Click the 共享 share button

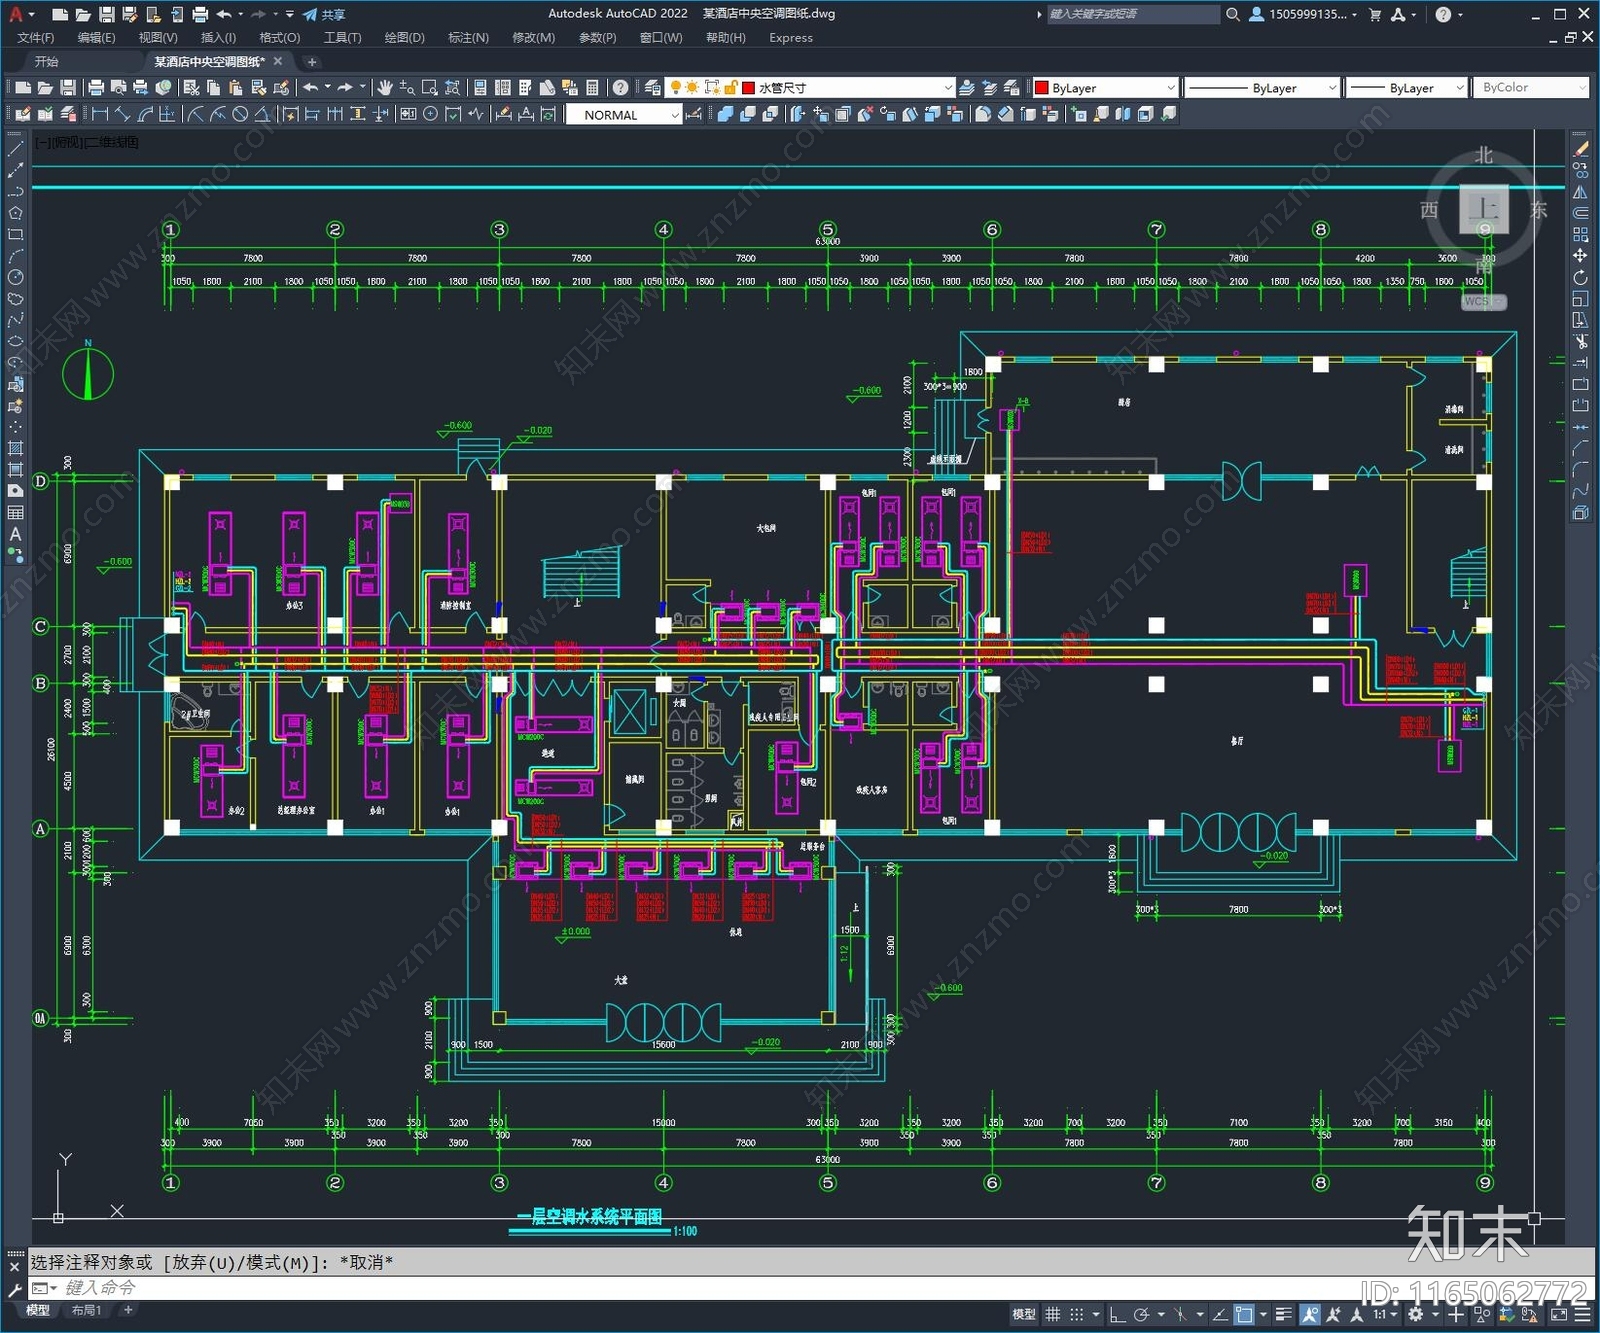(x=324, y=14)
